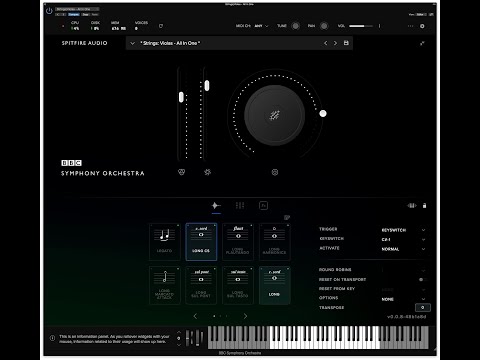Click the Expression icon under the left slider
This screenshot has height=360, width=480.
[x=181, y=172]
